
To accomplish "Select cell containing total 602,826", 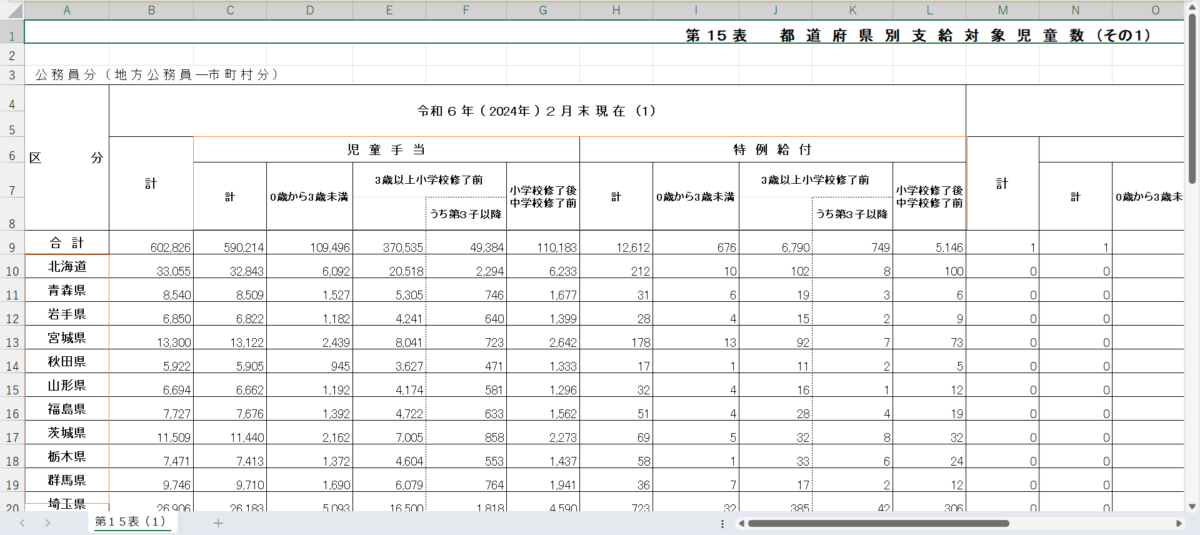I will tap(151, 246).
